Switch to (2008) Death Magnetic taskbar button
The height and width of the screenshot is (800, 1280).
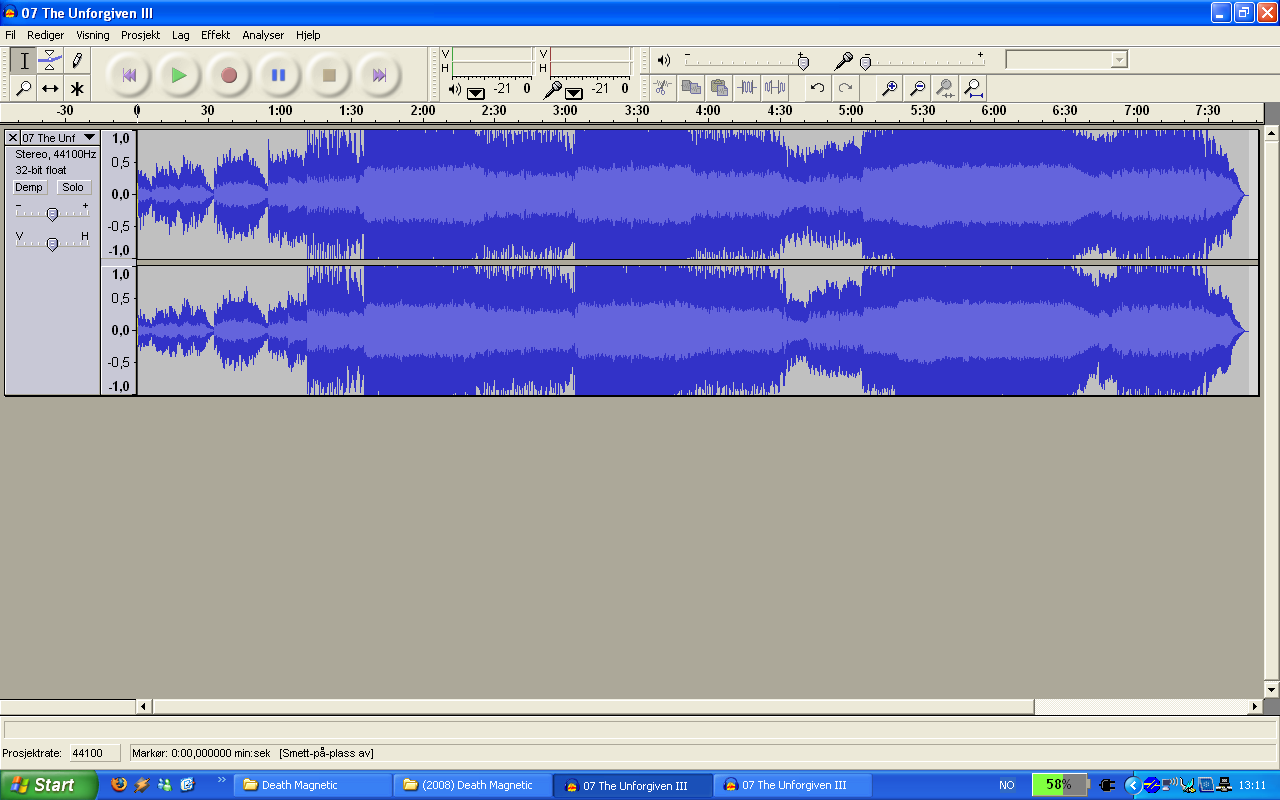pyautogui.click(x=471, y=785)
